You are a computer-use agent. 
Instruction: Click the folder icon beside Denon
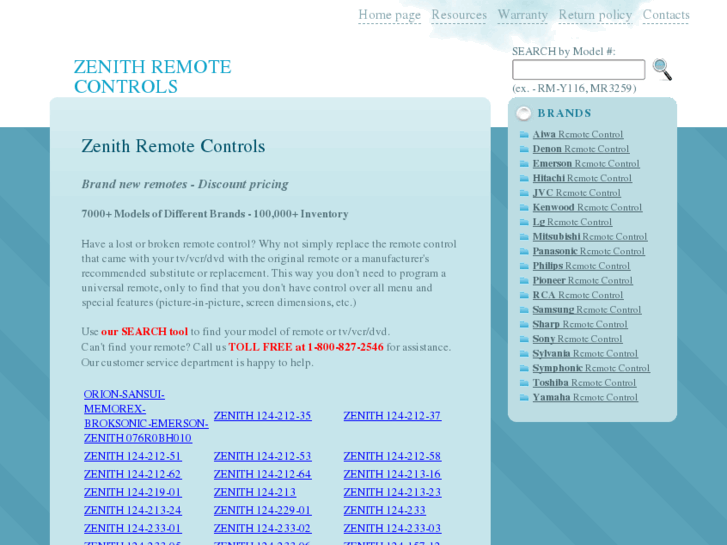524,149
